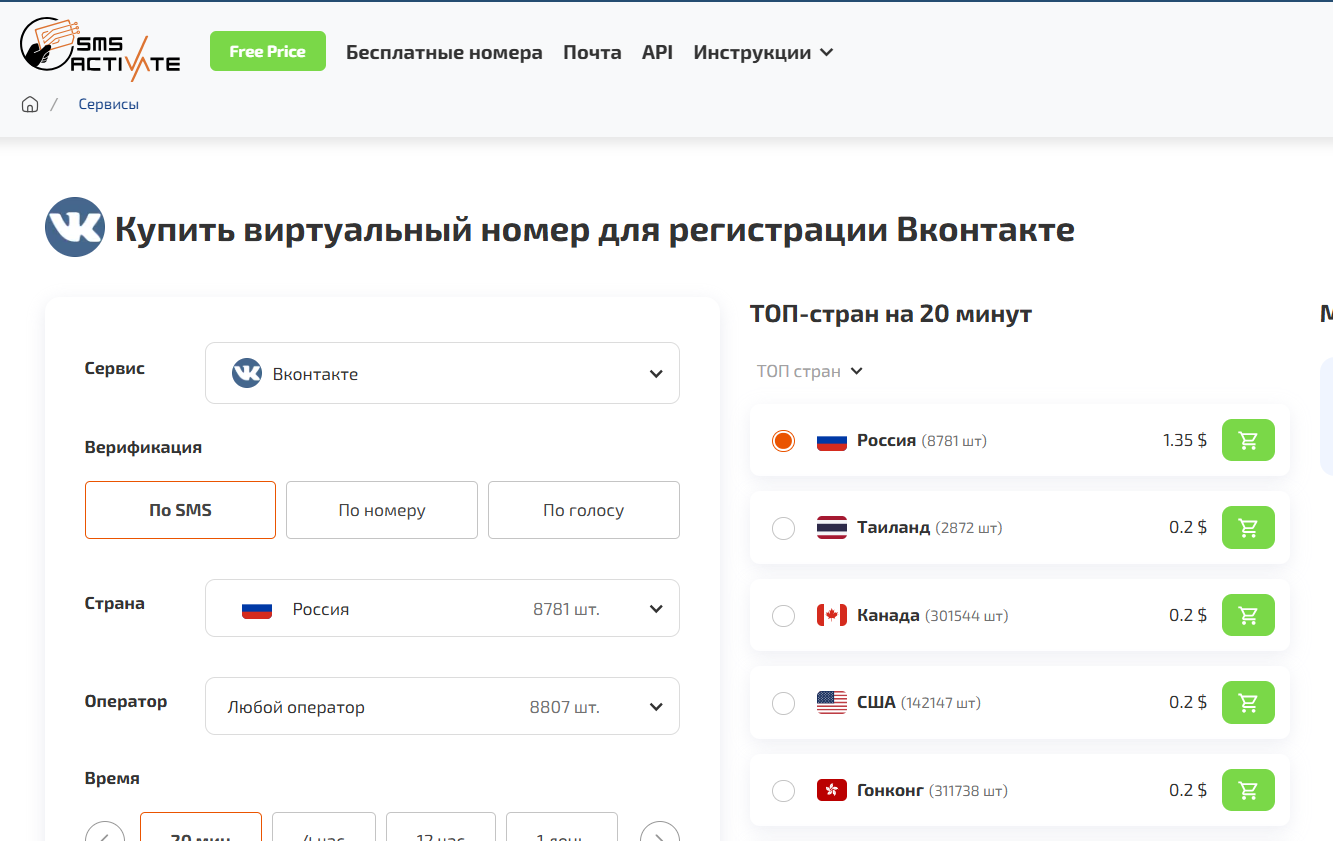Open the Оператор dropdown Любой оператор
The height and width of the screenshot is (841, 1333).
[x=442, y=706]
